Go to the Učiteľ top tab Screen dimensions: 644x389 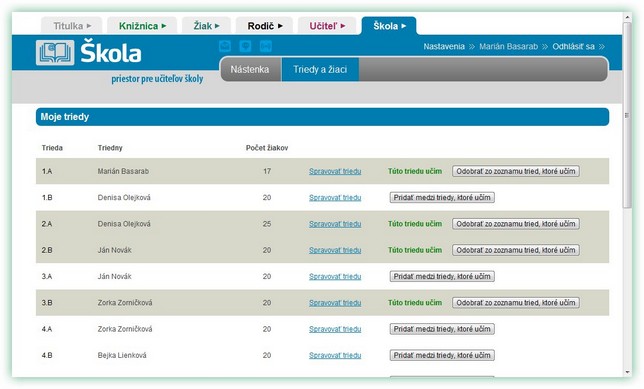click(327, 26)
